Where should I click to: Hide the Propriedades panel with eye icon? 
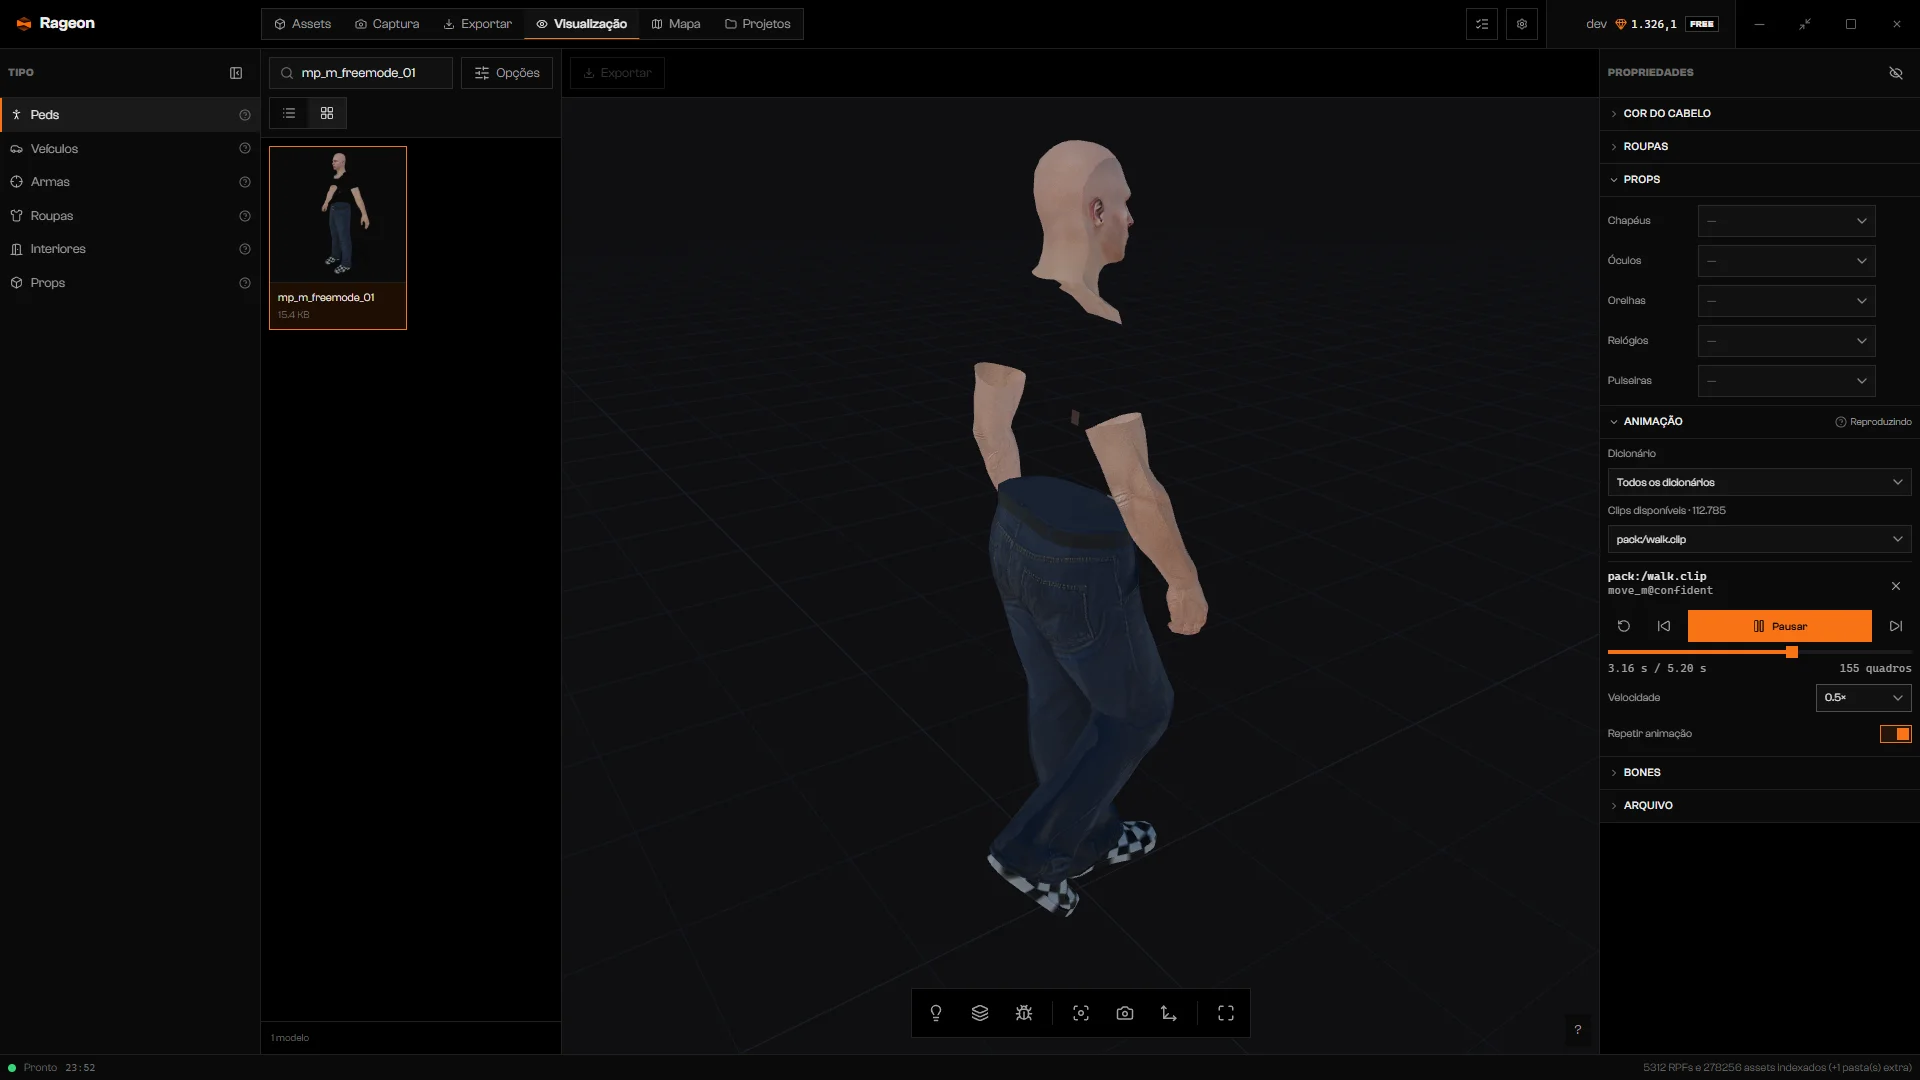(x=1895, y=73)
